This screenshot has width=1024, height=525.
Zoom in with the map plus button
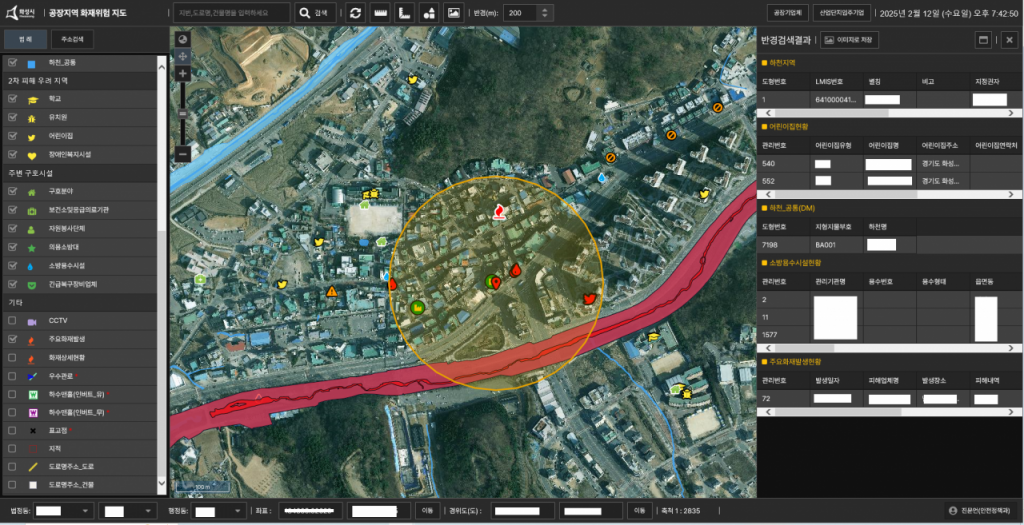(x=182, y=74)
